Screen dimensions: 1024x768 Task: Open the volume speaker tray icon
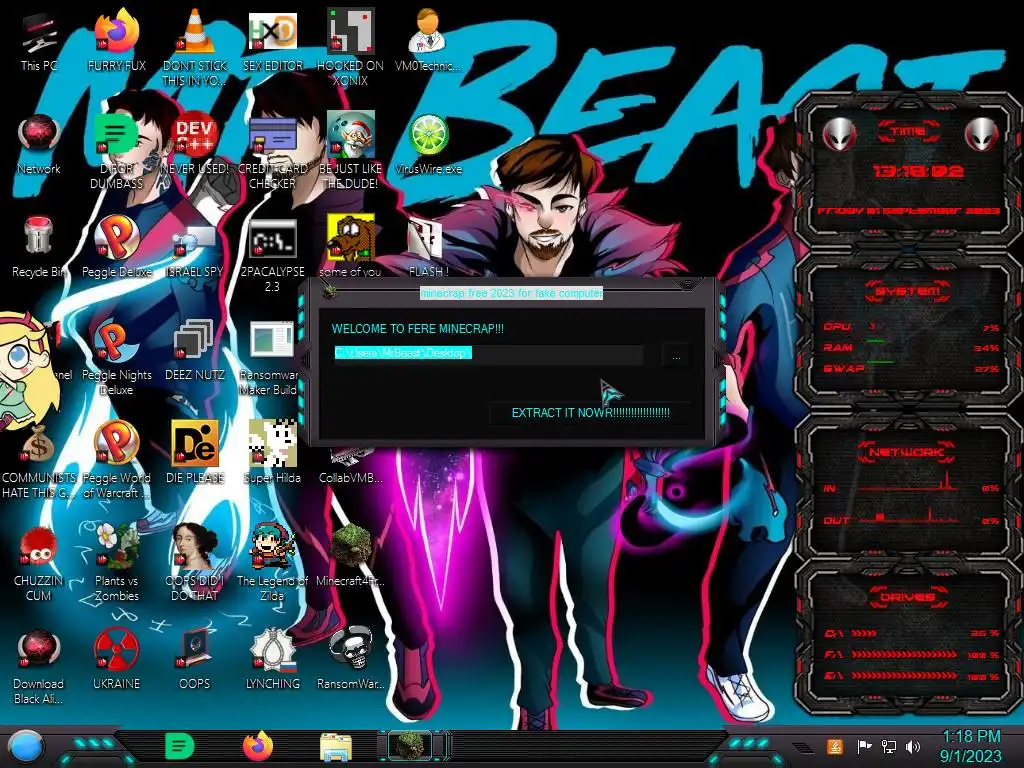tap(913, 746)
